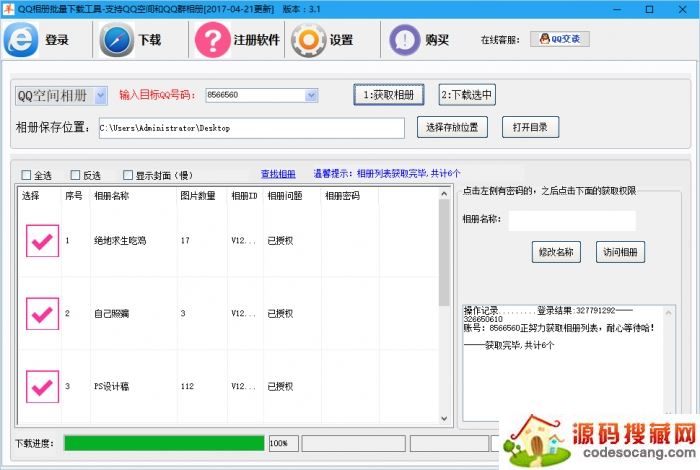This screenshot has height=470, width=700.
Task: Open 设置 settings gear icon
Action: pyautogui.click(x=309, y=40)
